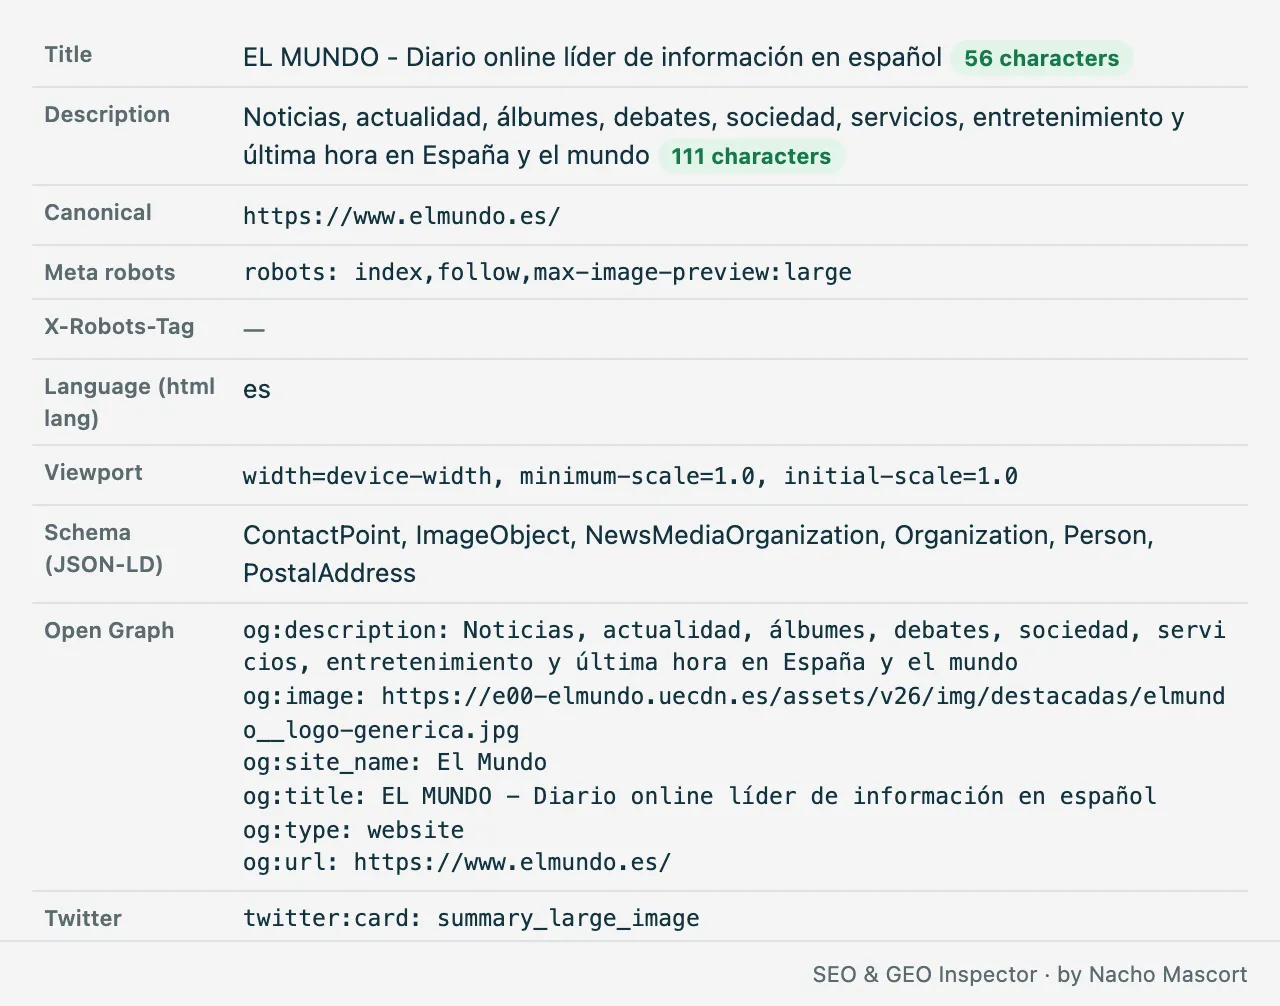Click the Schema JSON-LD types list

(x=698, y=554)
